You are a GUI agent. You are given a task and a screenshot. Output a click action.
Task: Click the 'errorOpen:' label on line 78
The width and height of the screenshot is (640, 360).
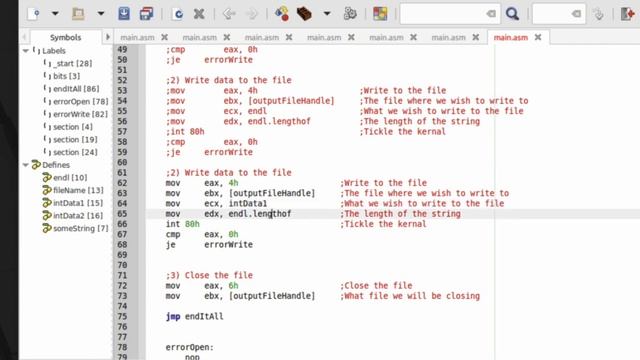[x=190, y=347]
